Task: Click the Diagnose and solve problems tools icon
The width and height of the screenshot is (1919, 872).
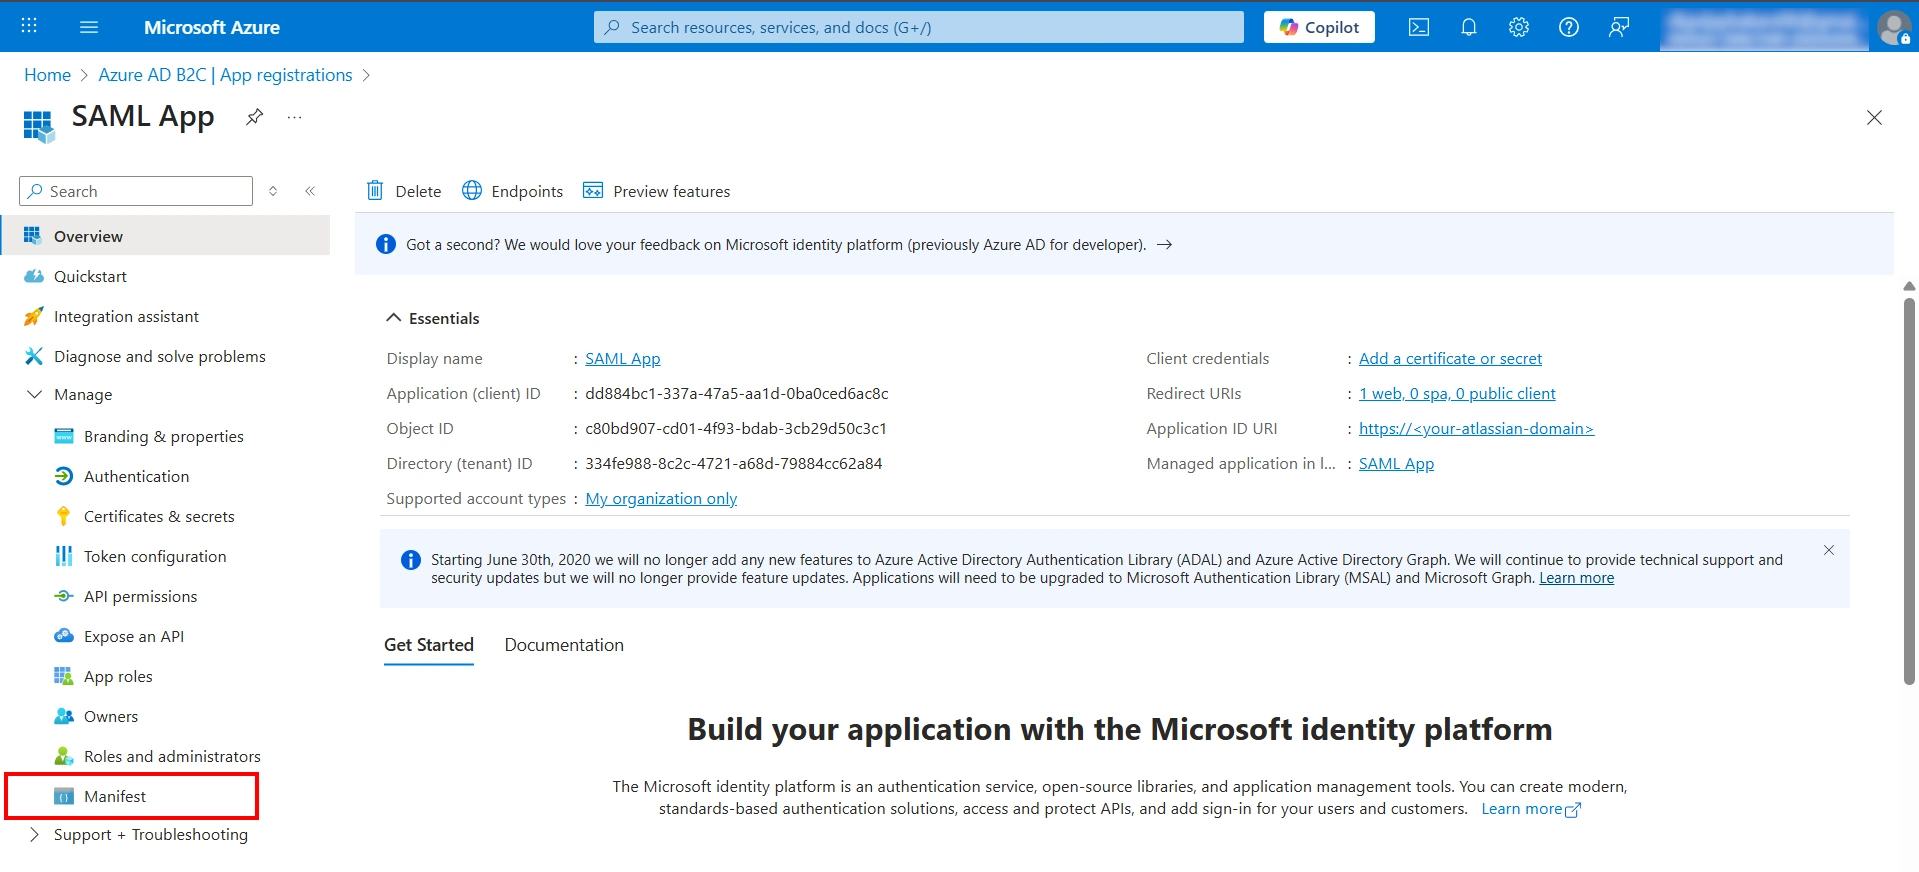Action: tap(34, 356)
